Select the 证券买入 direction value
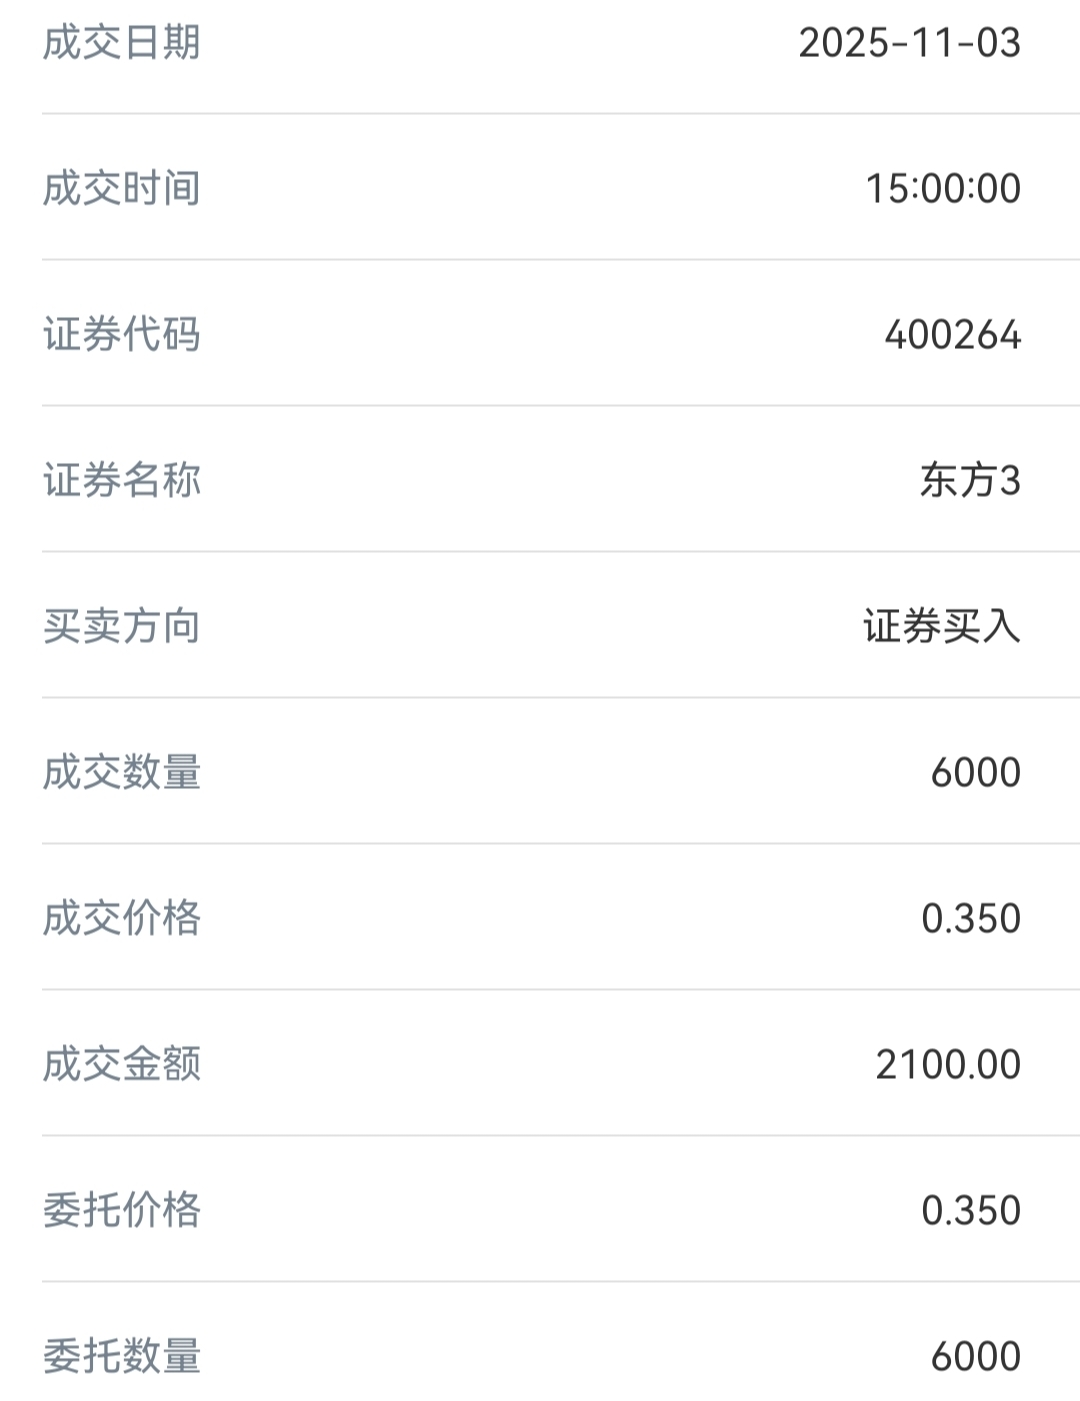 click(x=942, y=627)
